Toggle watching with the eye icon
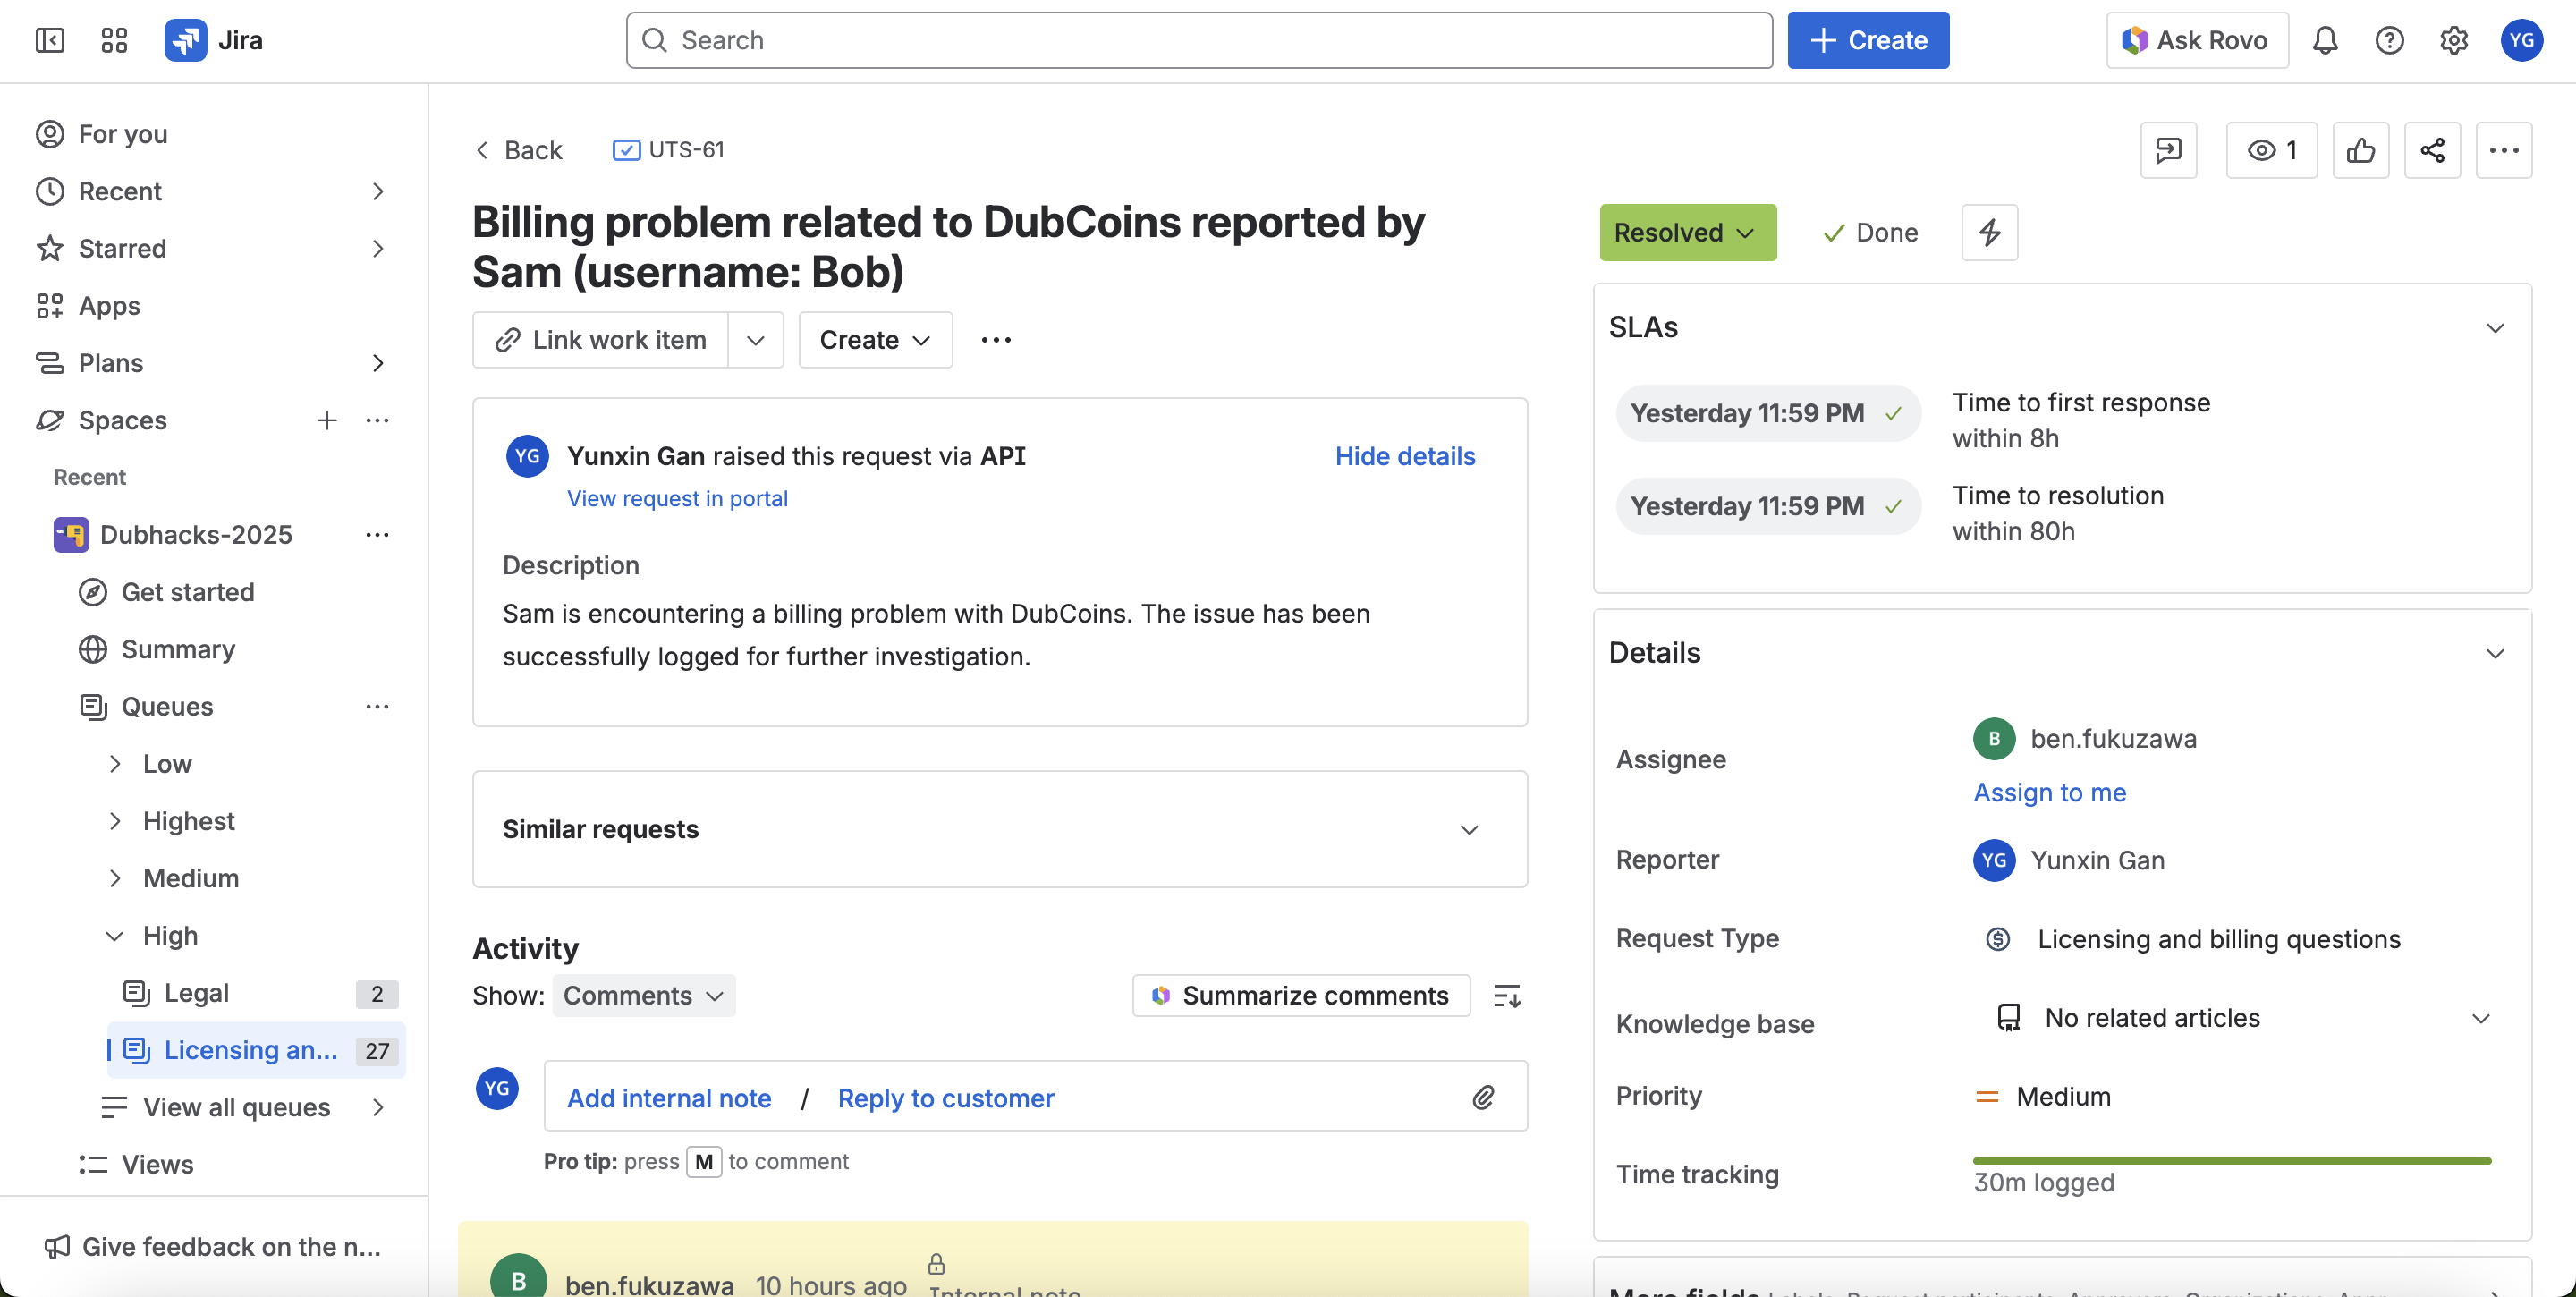This screenshot has width=2576, height=1297. click(x=2270, y=150)
